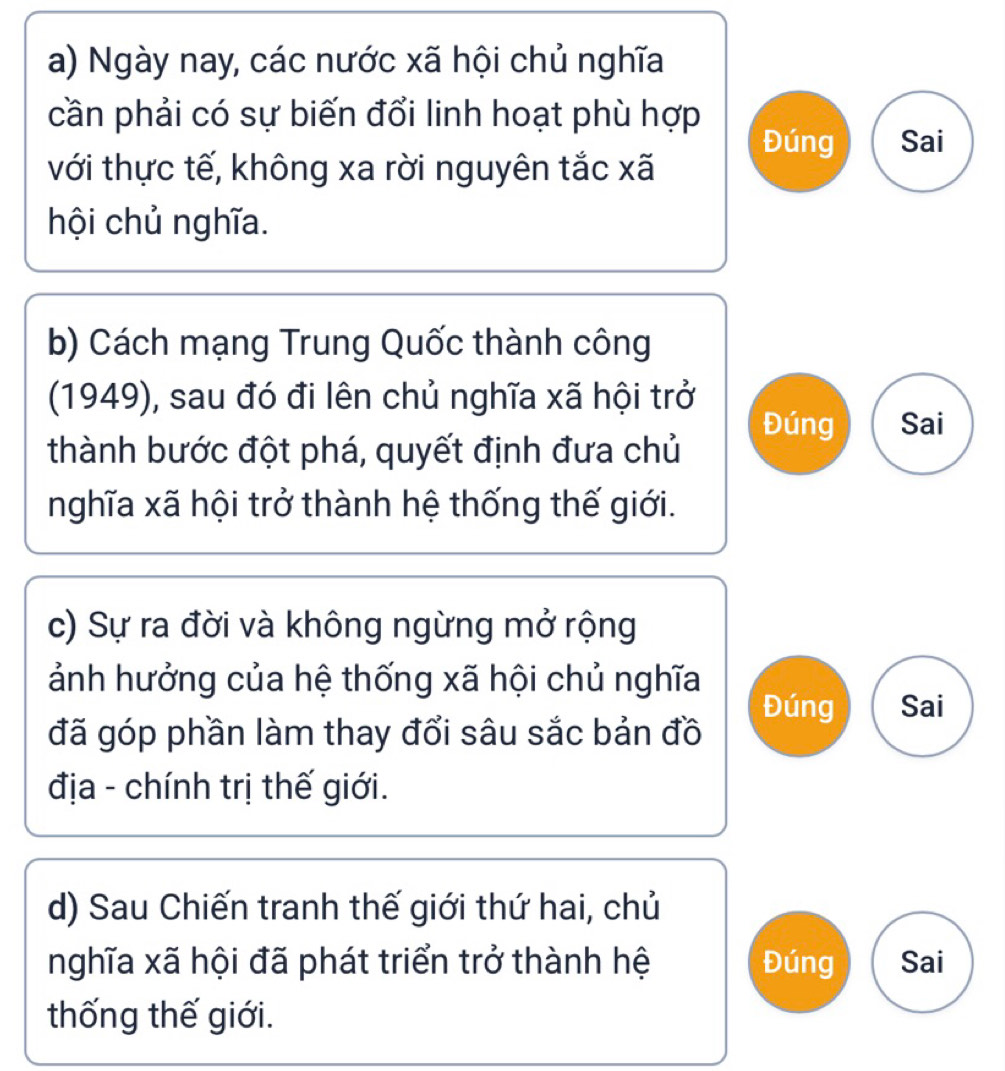Viewport: 1005px width, 1071px height.
Task: Click the statement card starting with "Cách mạng Trung Quốc"
Action: (376, 423)
